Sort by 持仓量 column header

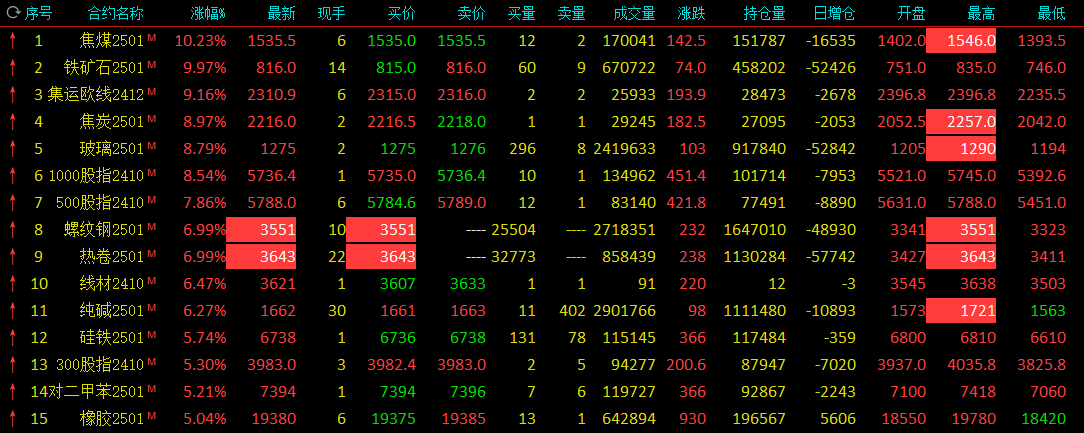tap(765, 13)
